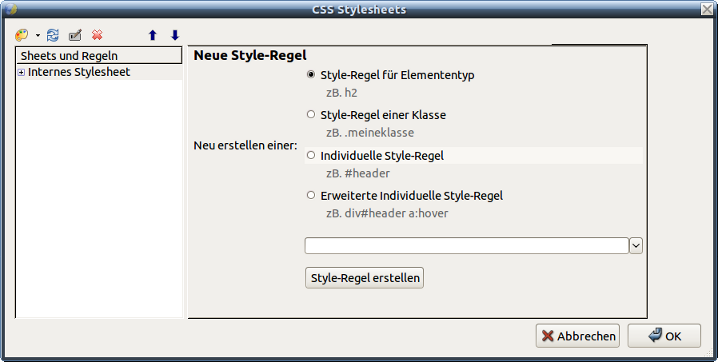Click the 'zB. #header' example text

tap(358, 173)
